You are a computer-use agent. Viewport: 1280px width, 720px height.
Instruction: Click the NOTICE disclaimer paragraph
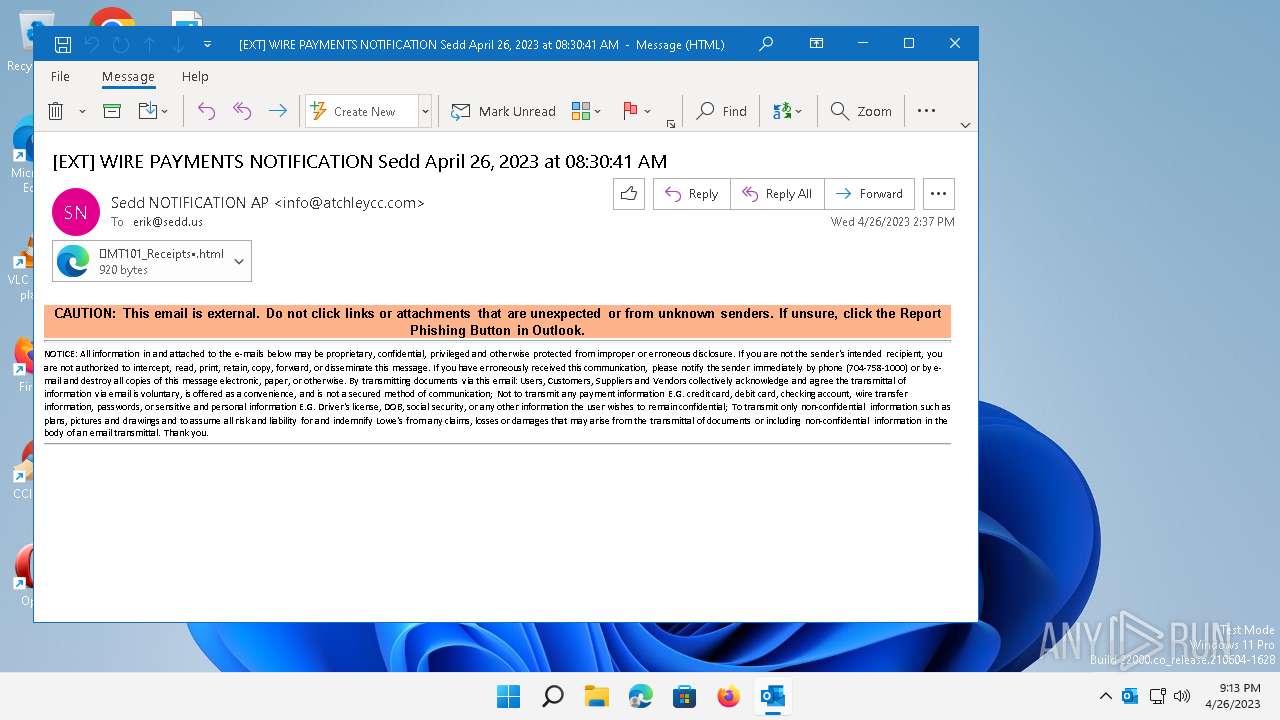pos(497,394)
